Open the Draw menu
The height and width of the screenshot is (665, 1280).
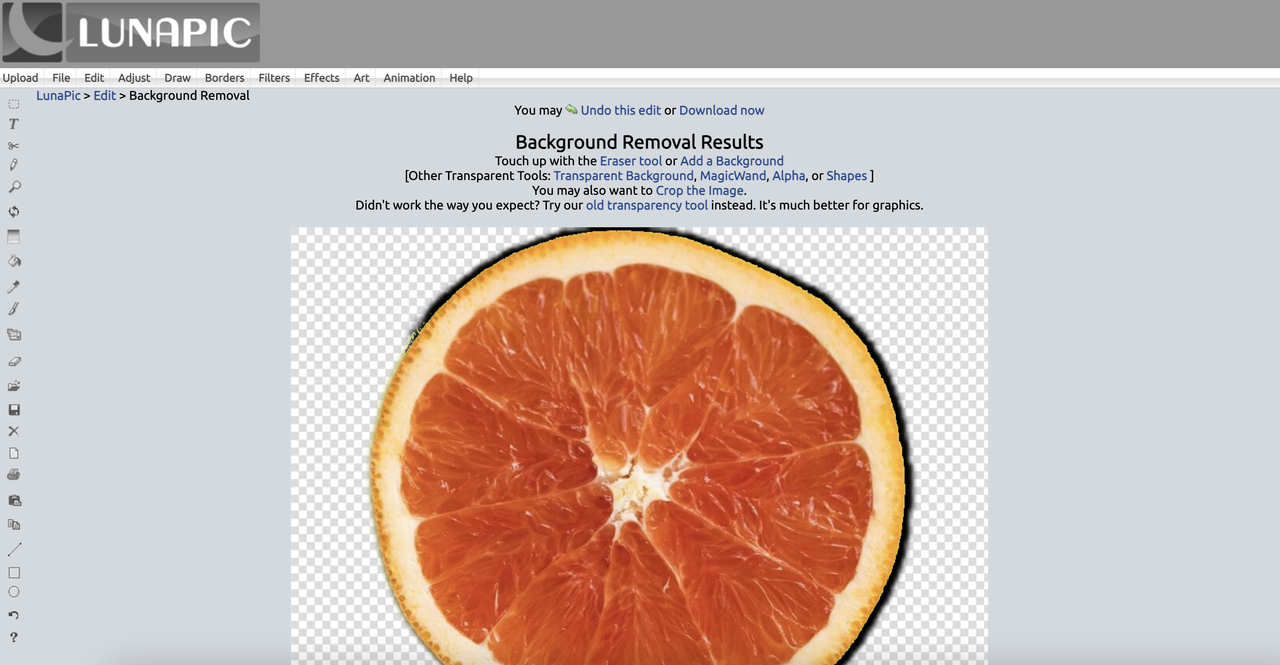click(x=177, y=78)
